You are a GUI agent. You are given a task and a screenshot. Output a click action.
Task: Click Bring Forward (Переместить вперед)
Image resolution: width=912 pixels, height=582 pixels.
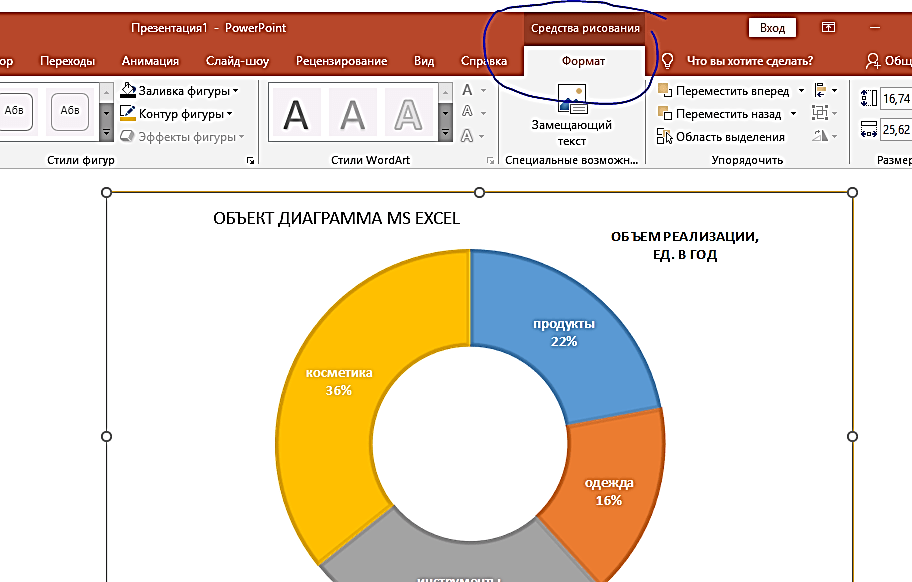tap(724, 91)
